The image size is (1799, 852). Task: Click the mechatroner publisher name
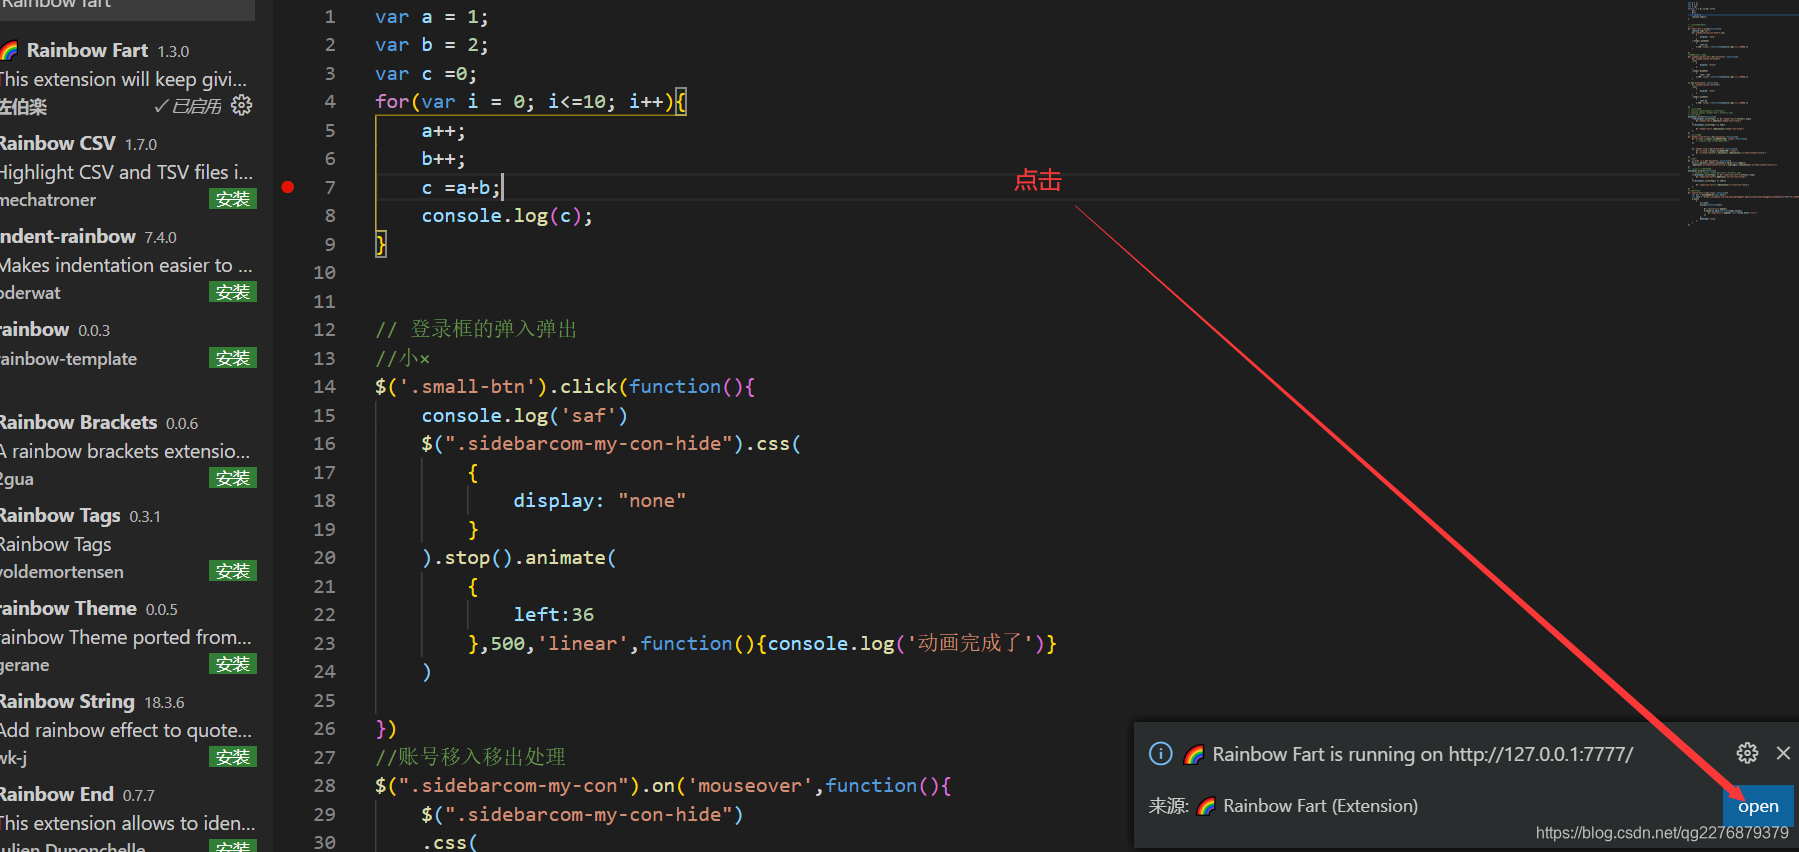(48, 200)
